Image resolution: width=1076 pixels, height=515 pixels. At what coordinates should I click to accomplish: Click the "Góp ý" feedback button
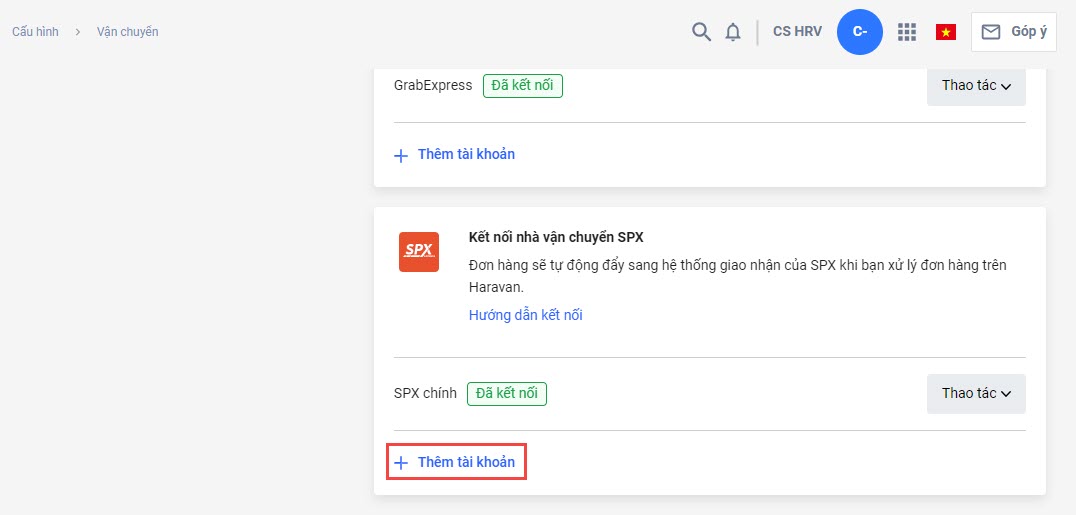[x=1014, y=32]
